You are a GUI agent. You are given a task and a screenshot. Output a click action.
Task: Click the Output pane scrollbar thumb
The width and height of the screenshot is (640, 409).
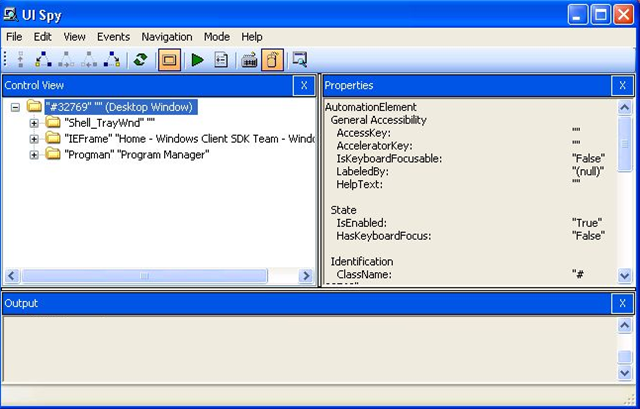(x=624, y=357)
